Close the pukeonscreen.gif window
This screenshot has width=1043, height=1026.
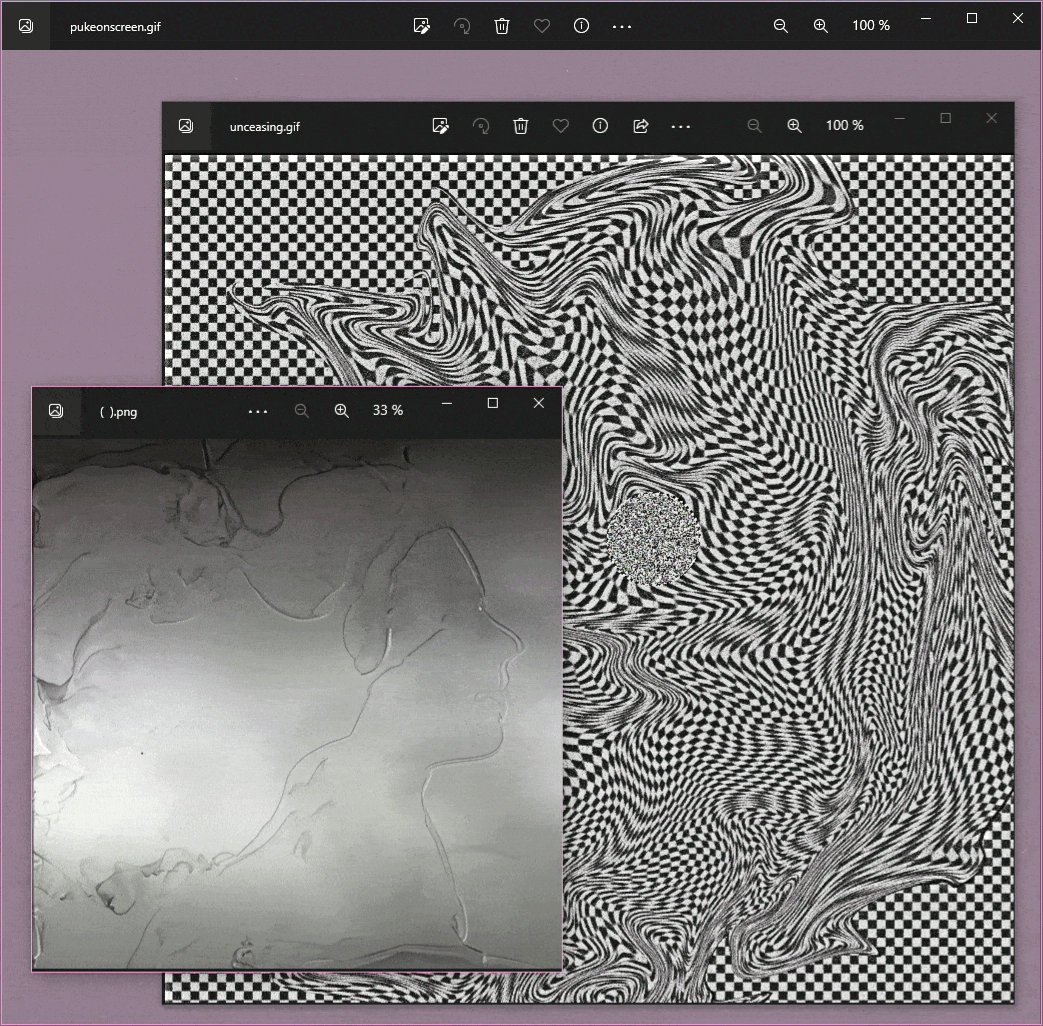pos(1018,18)
